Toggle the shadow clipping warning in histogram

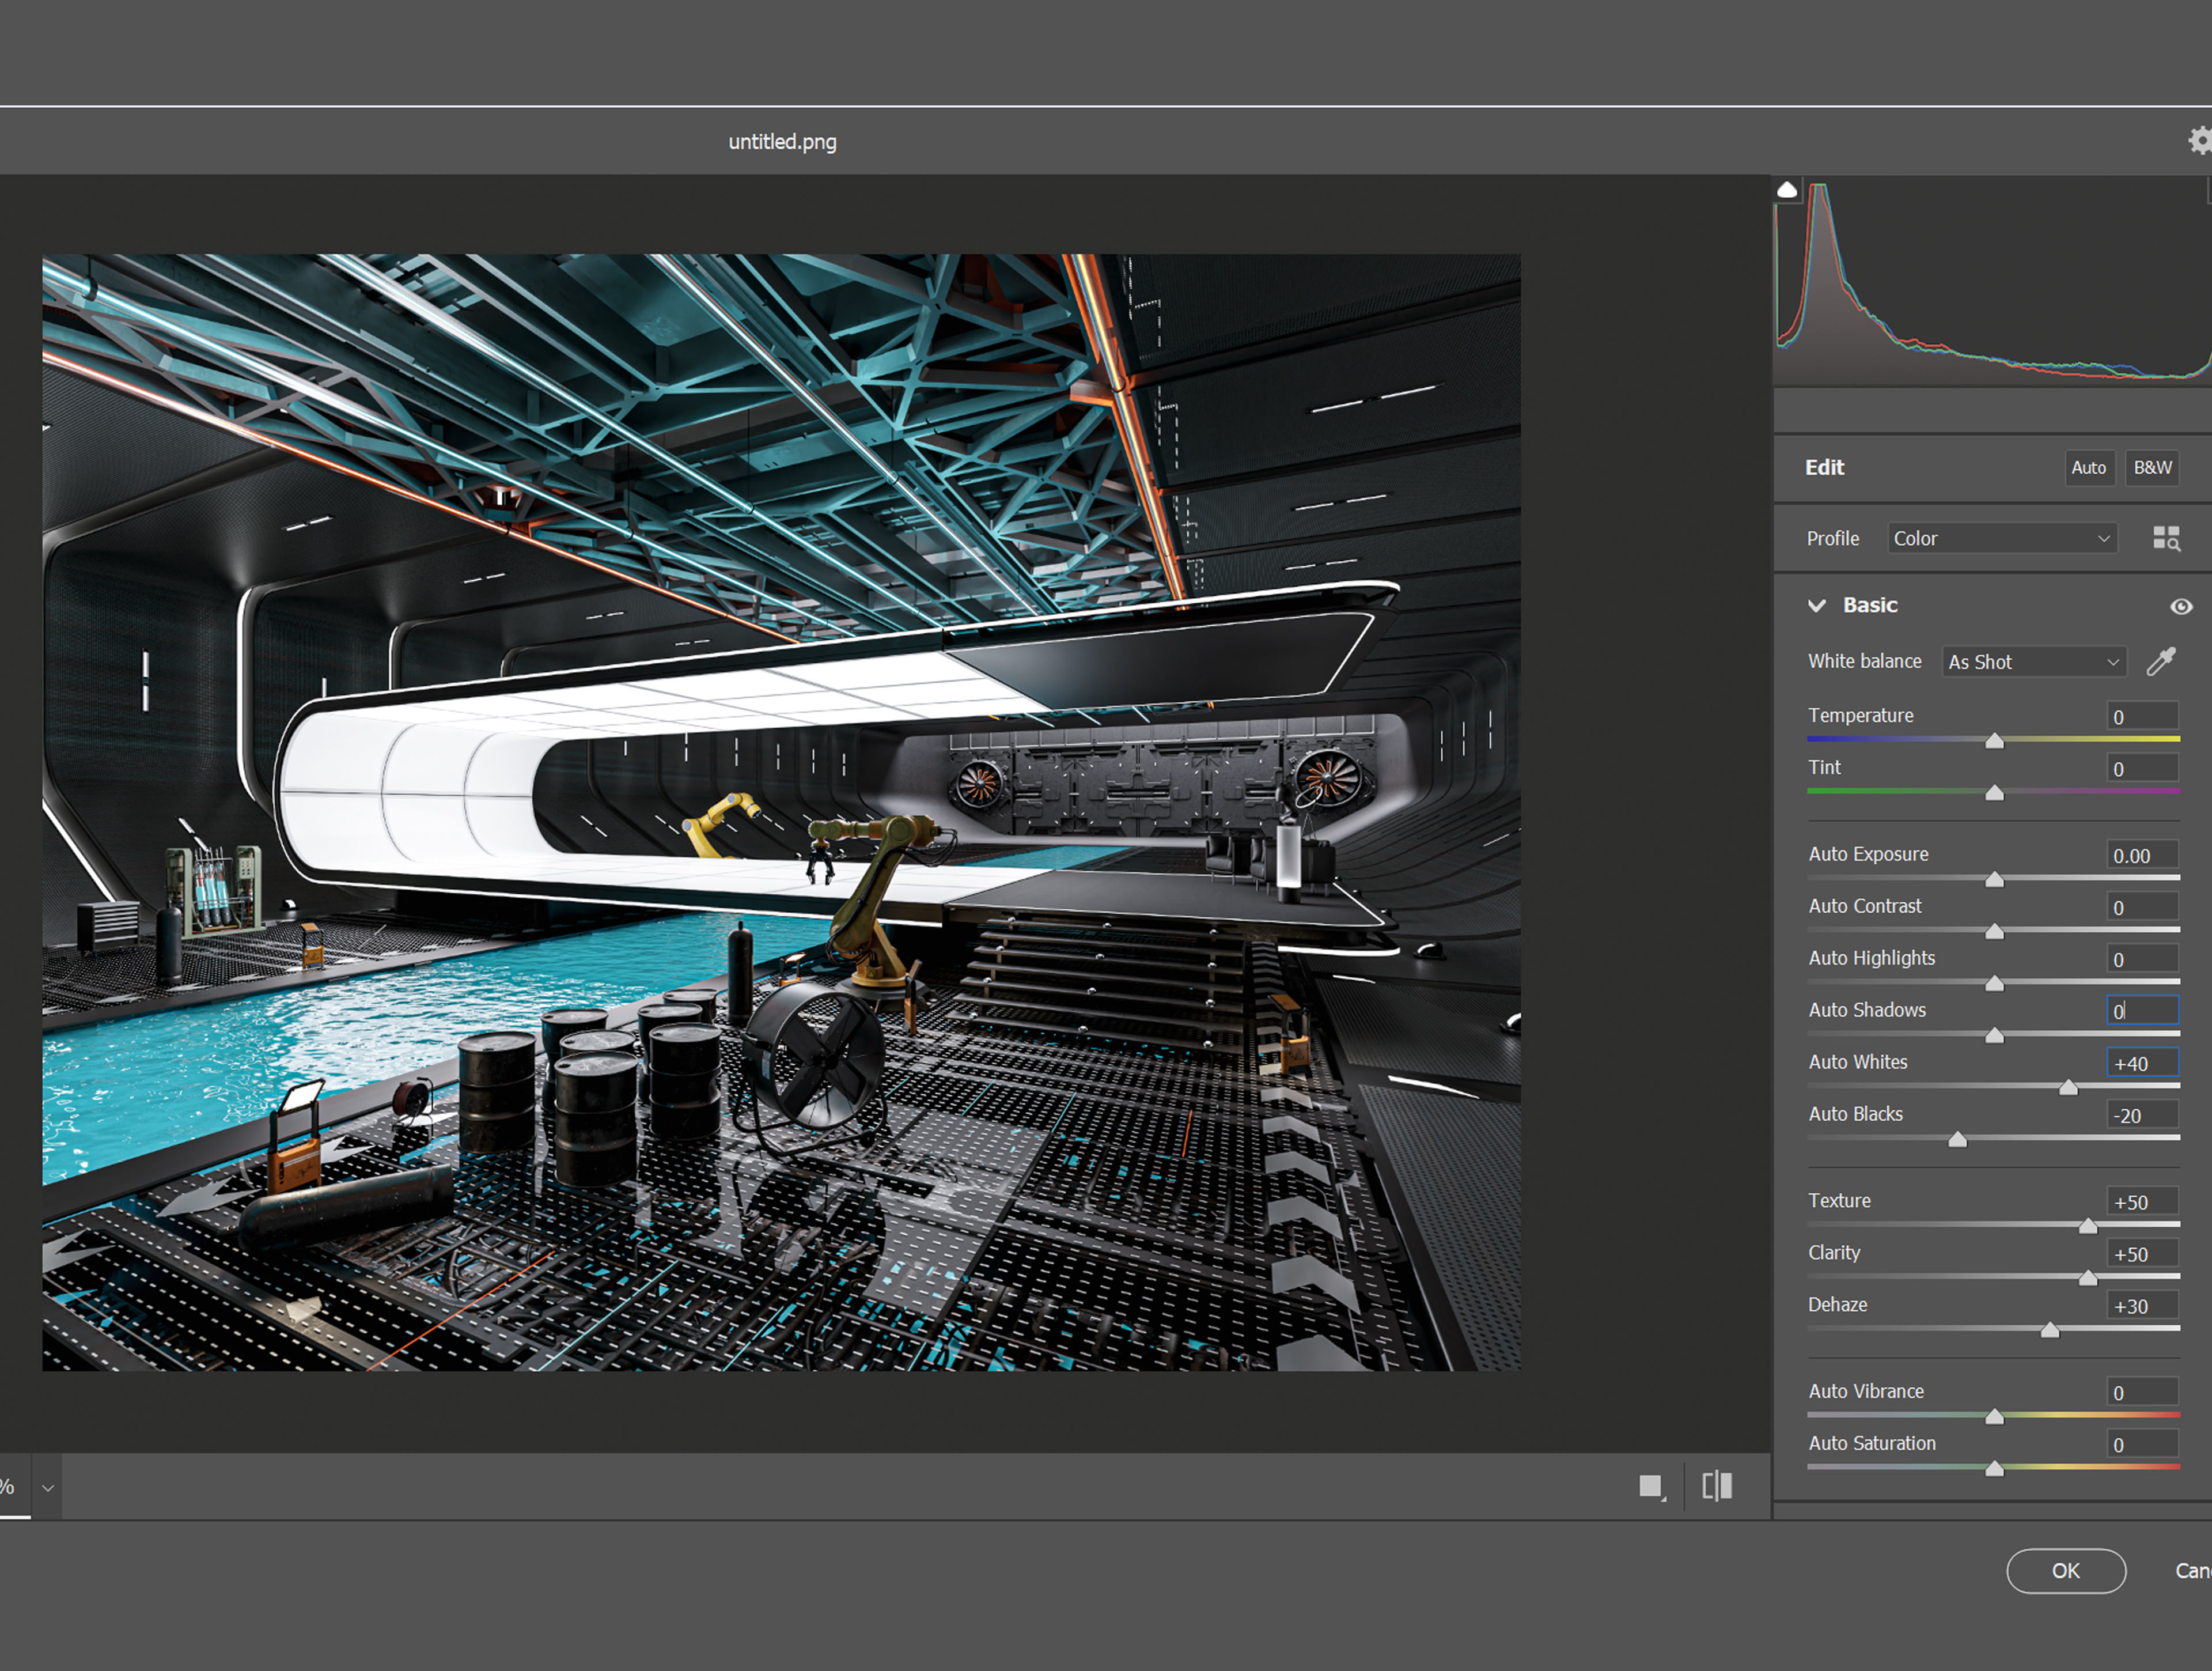[x=1787, y=189]
